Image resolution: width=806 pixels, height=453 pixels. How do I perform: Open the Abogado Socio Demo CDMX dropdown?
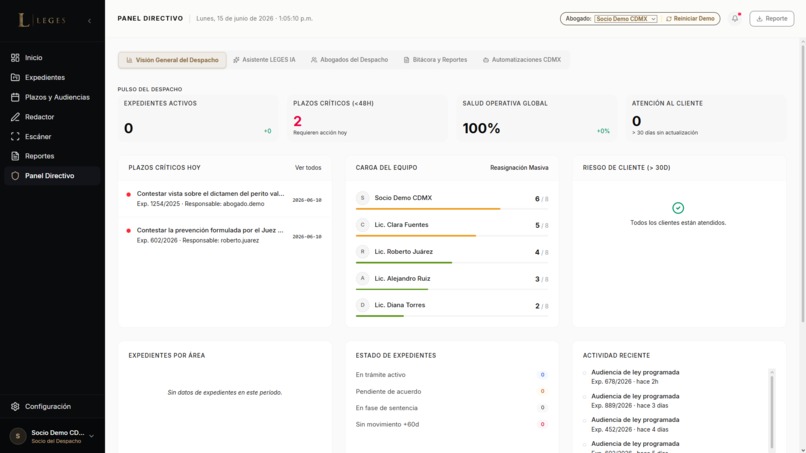(626, 19)
